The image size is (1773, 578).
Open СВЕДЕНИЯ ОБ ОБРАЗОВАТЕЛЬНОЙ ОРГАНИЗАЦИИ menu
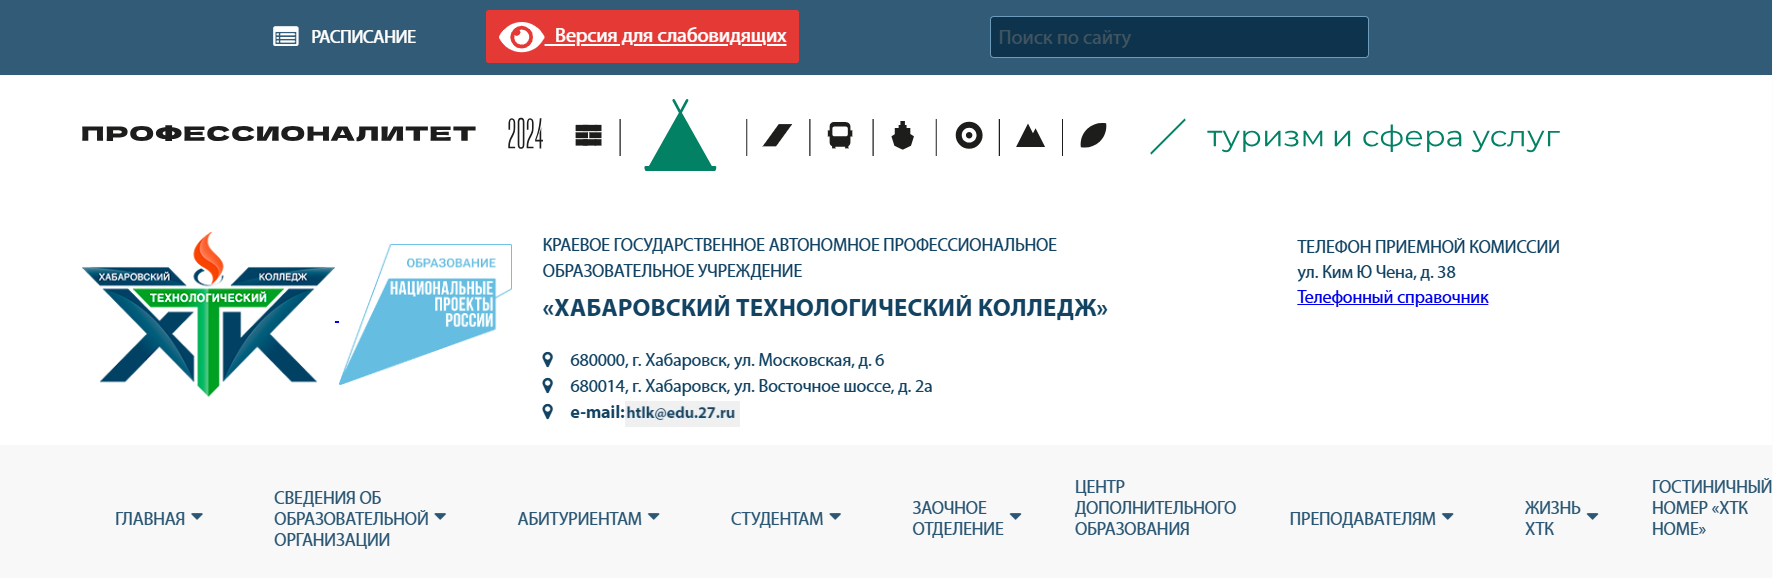[x=351, y=519]
